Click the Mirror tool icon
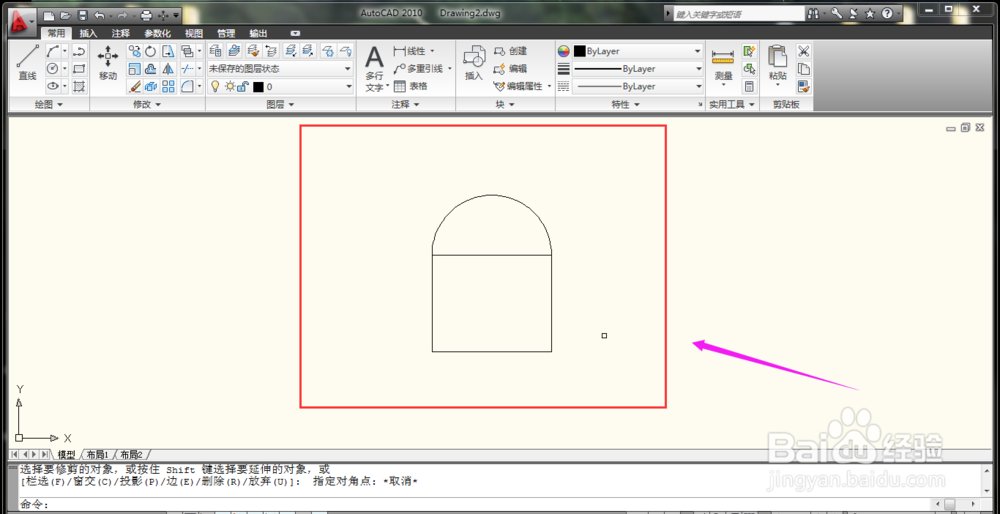 [168, 69]
